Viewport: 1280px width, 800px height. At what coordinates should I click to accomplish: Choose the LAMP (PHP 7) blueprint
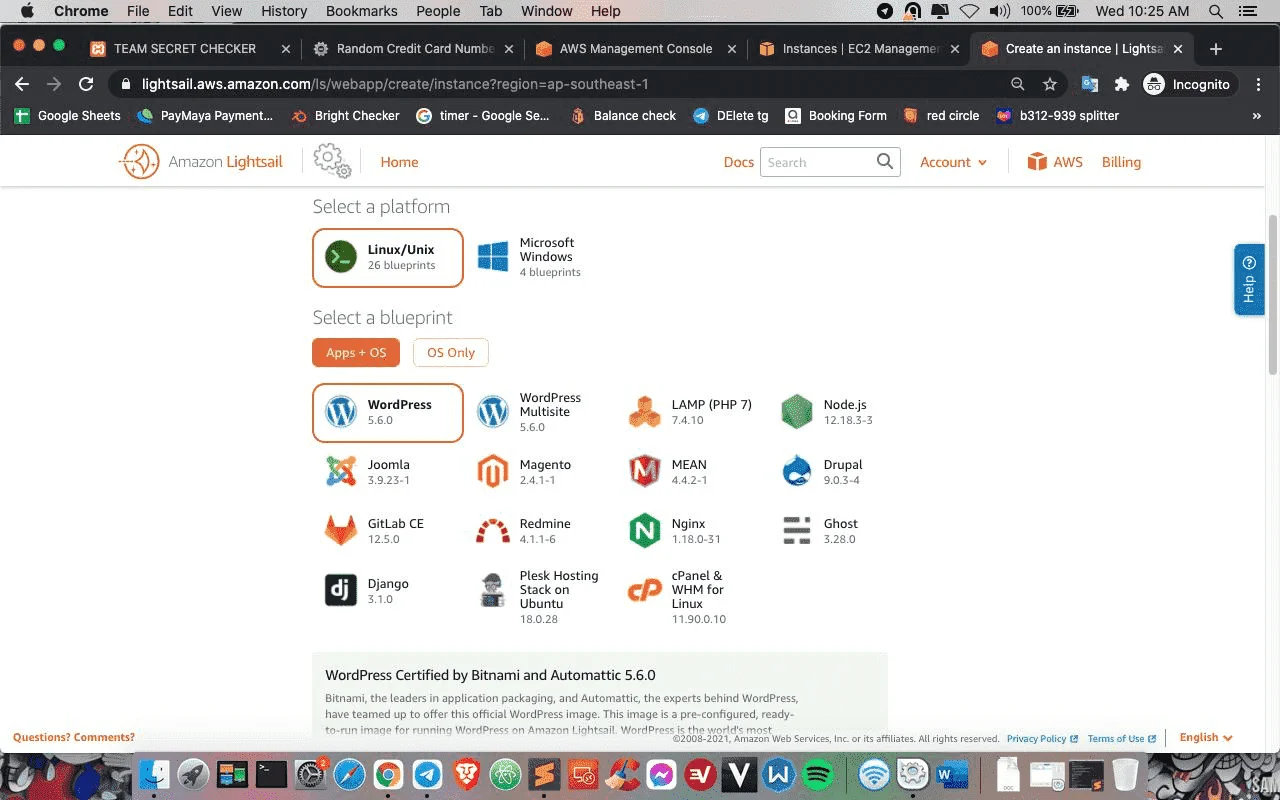coord(691,412)
